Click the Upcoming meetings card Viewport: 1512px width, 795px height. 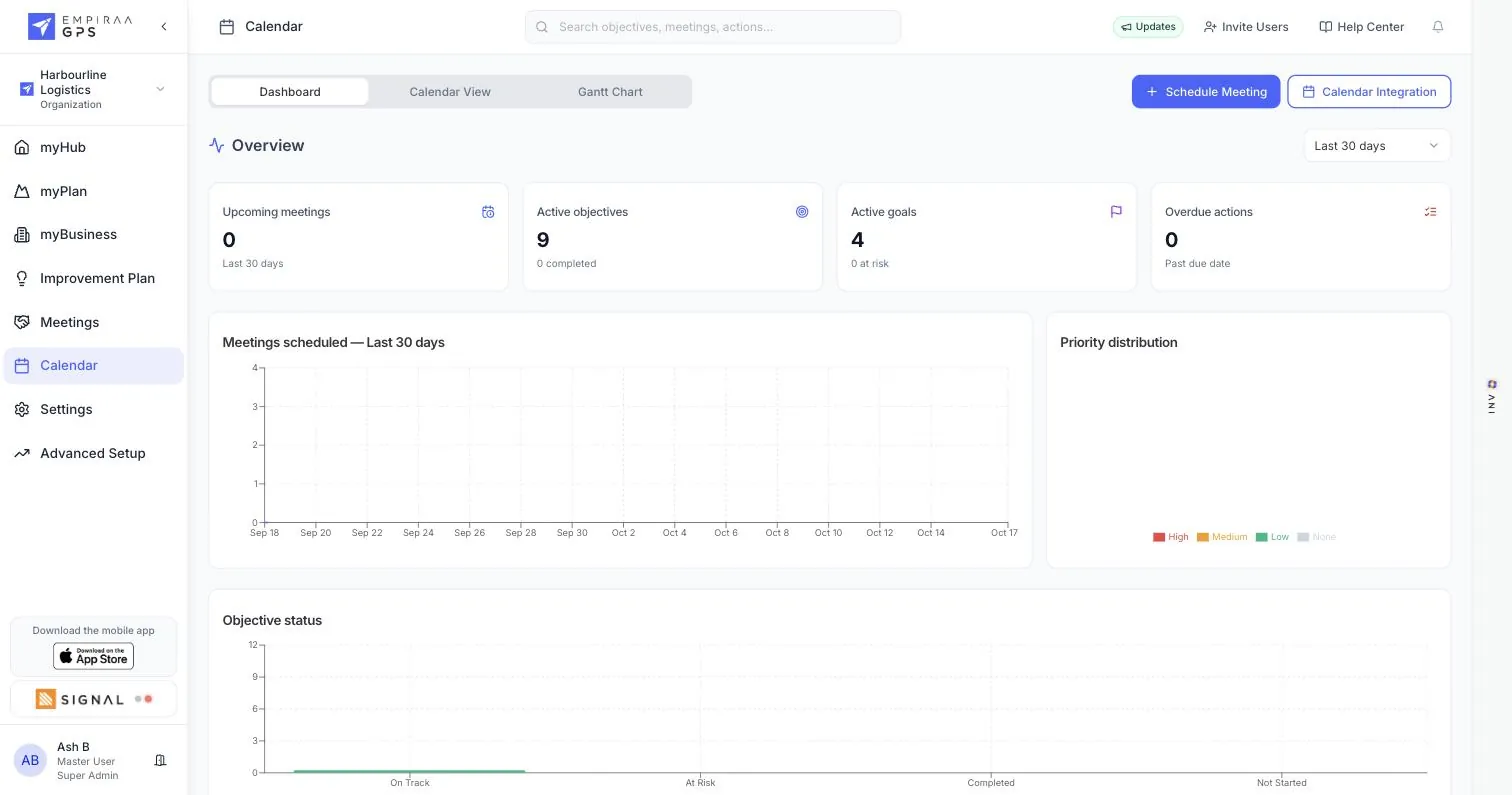[x=358, y=237]
